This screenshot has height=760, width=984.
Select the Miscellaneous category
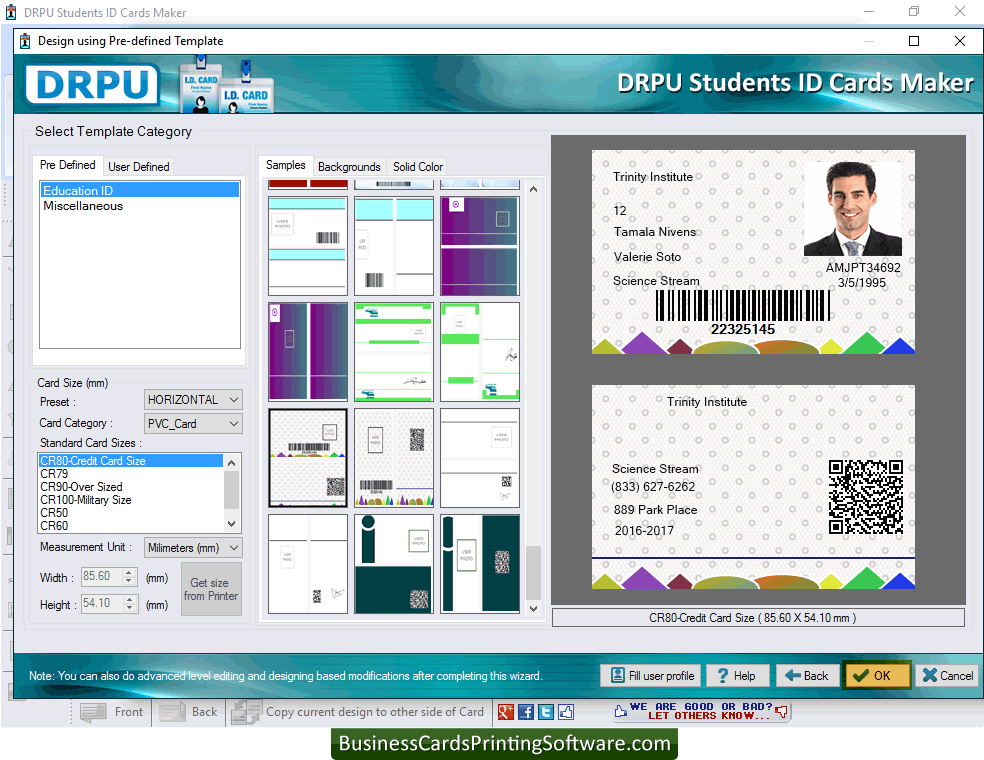140,206
